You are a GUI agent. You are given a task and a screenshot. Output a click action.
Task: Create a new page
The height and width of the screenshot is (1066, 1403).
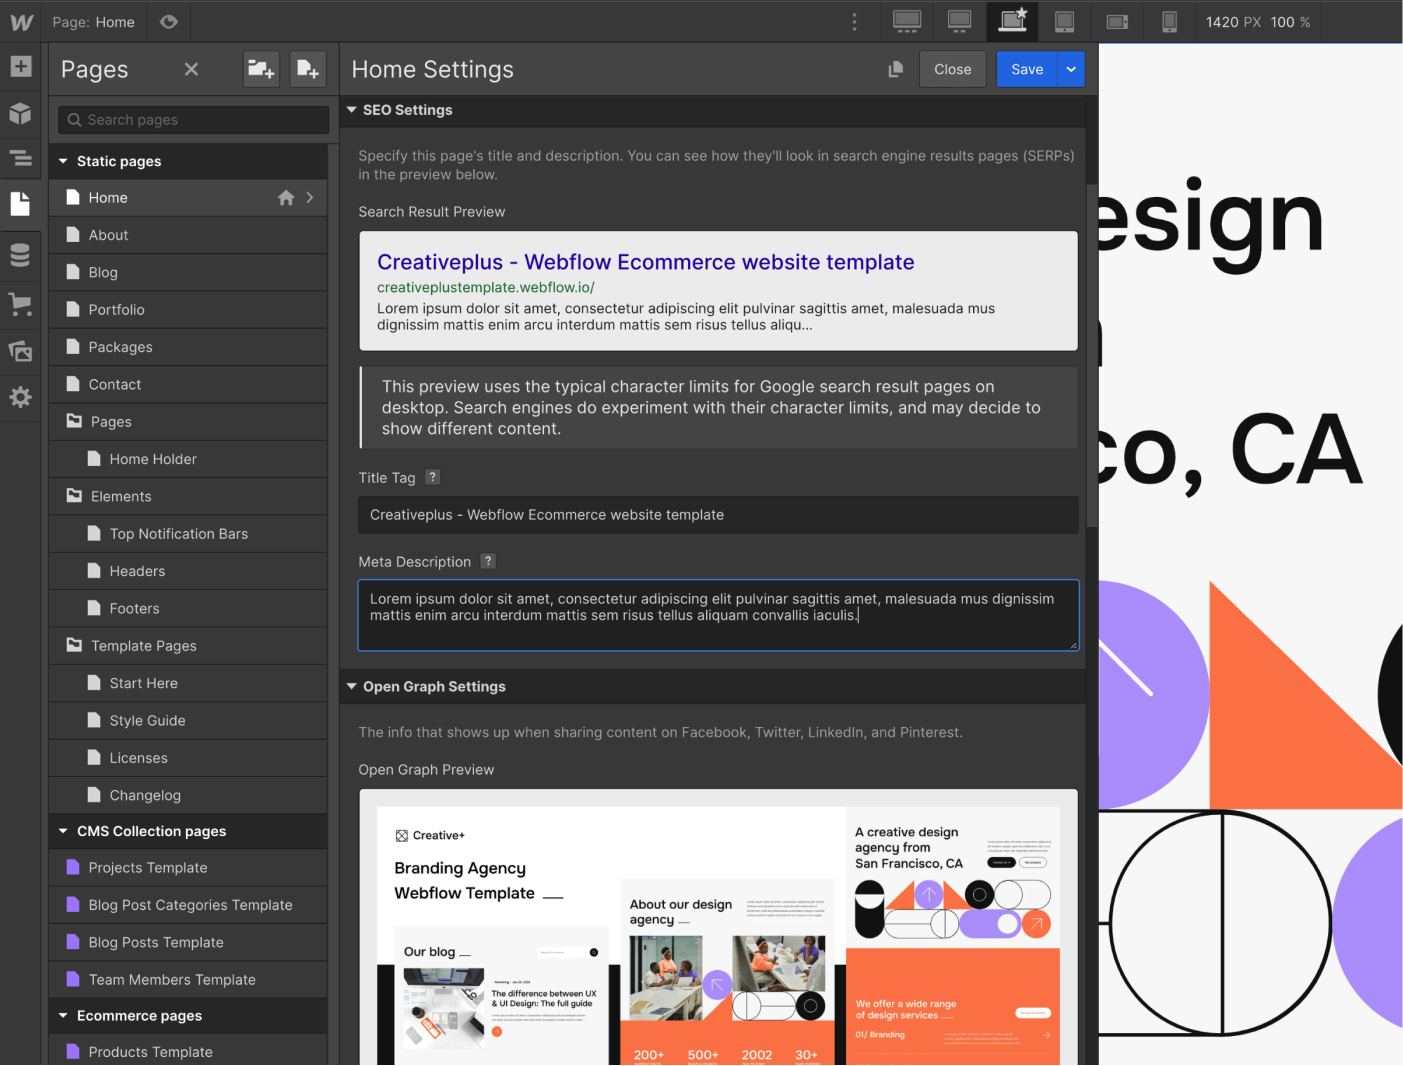click(x=307, y=69)
